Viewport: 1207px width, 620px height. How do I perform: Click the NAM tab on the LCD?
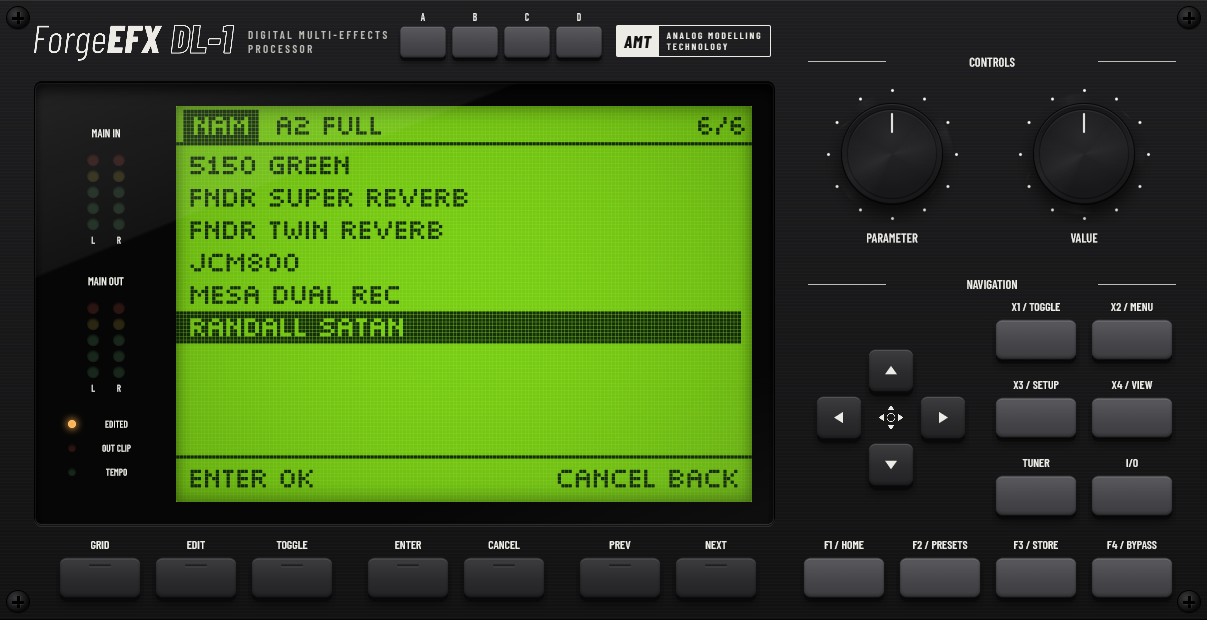click(221, 126)
